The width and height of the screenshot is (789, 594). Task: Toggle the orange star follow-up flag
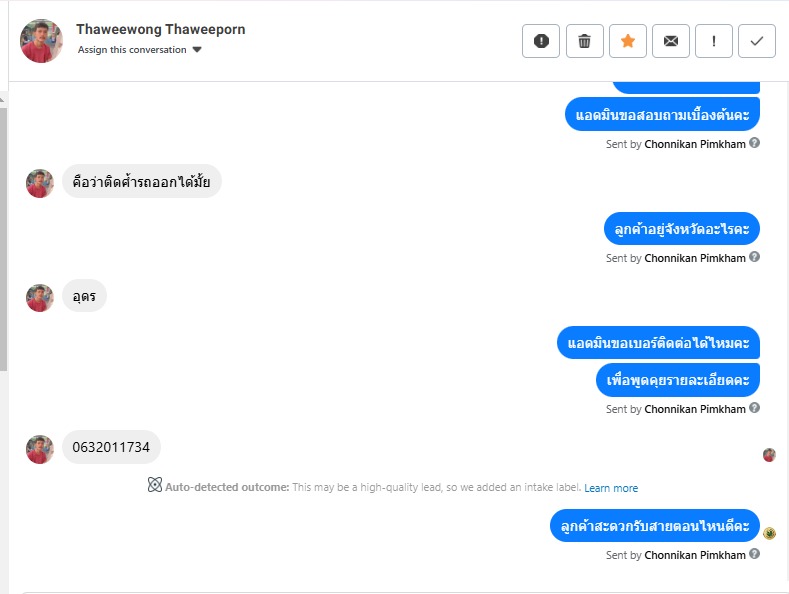pyautogui.click(x=628, y=41)
